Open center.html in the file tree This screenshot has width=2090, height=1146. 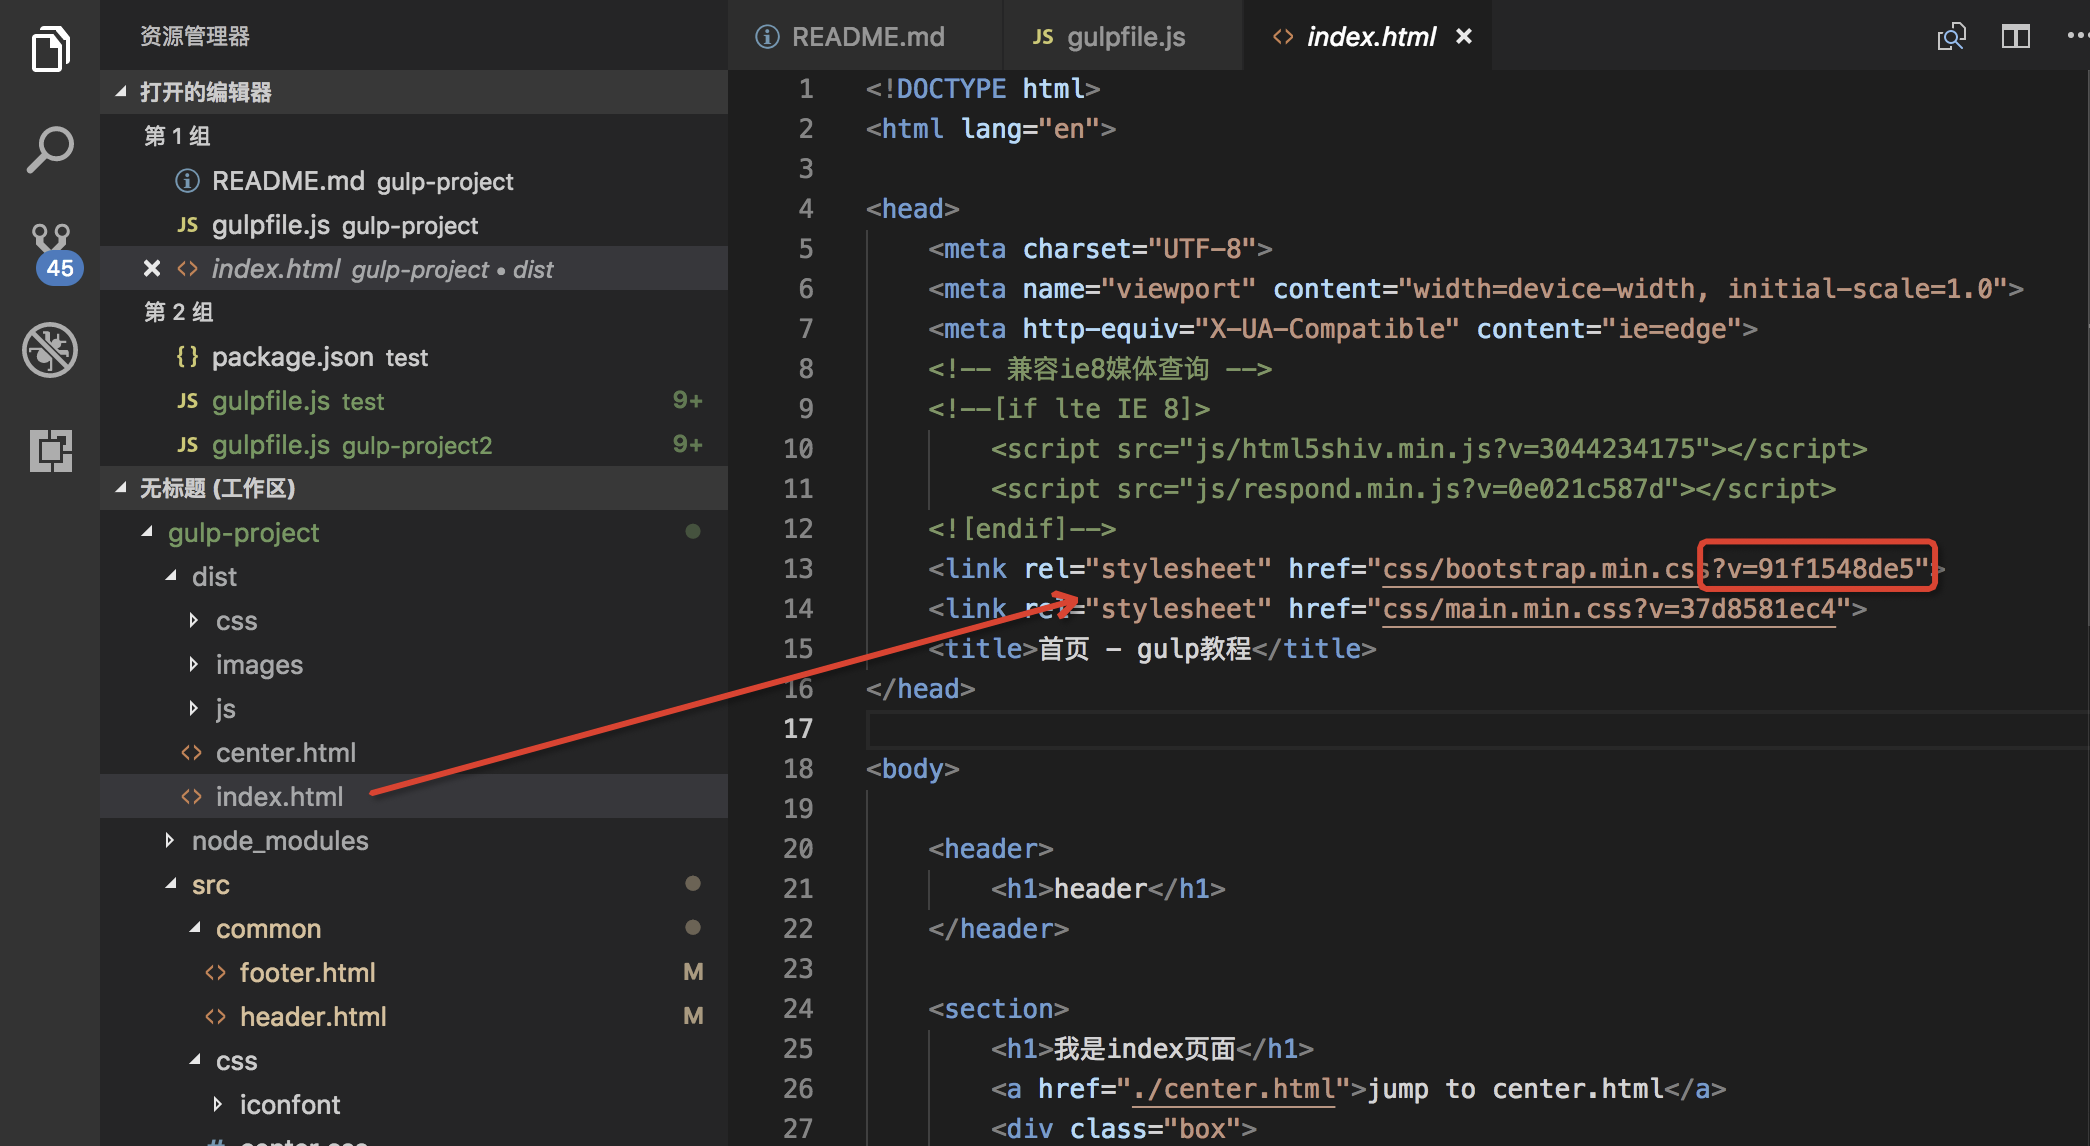285,752
